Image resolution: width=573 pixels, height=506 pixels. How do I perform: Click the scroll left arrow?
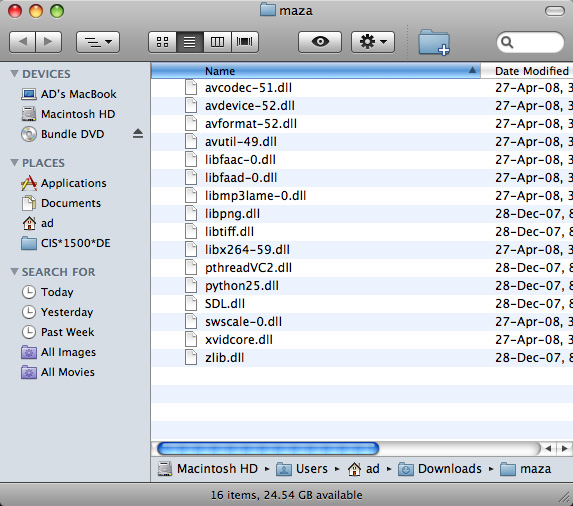coord(548,448)
